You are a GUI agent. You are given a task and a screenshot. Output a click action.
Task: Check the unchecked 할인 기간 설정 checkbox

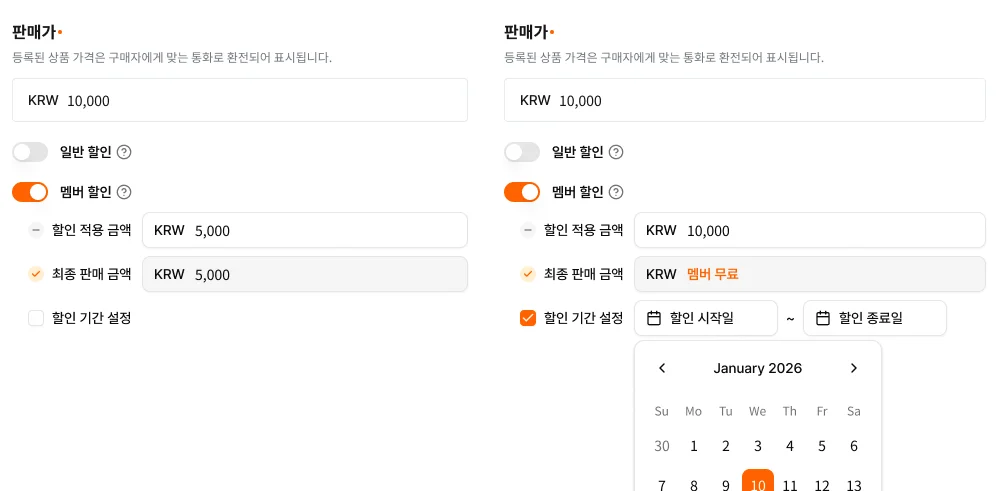pos(36,318)
